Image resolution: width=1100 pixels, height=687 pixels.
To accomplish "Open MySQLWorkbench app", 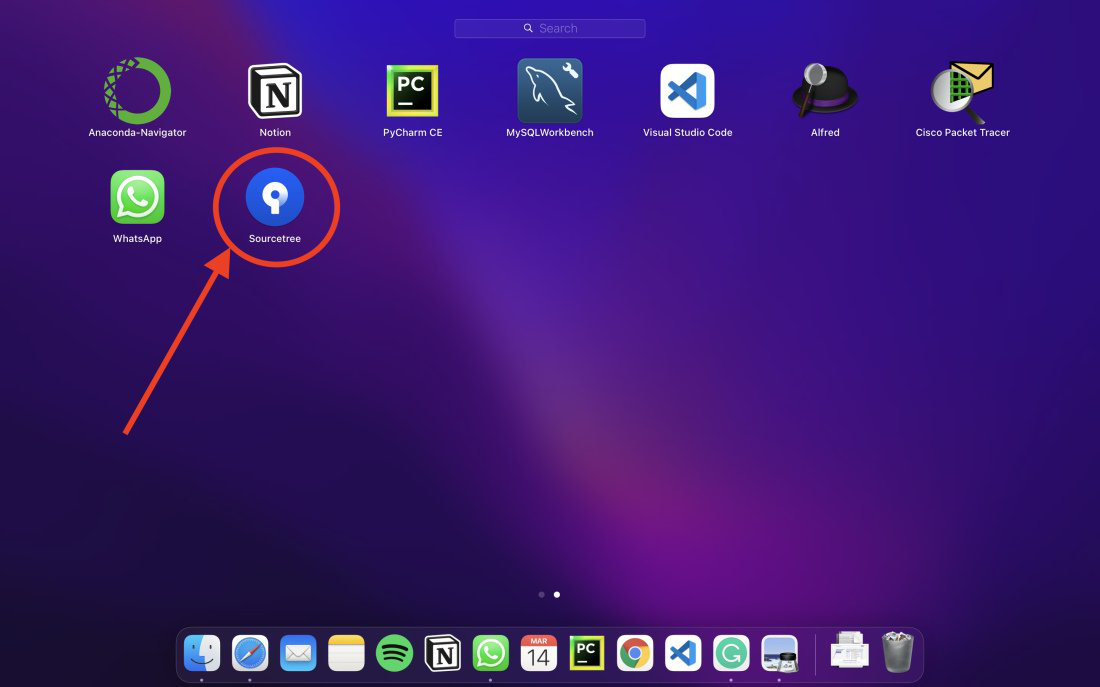I will coord(550,91).
